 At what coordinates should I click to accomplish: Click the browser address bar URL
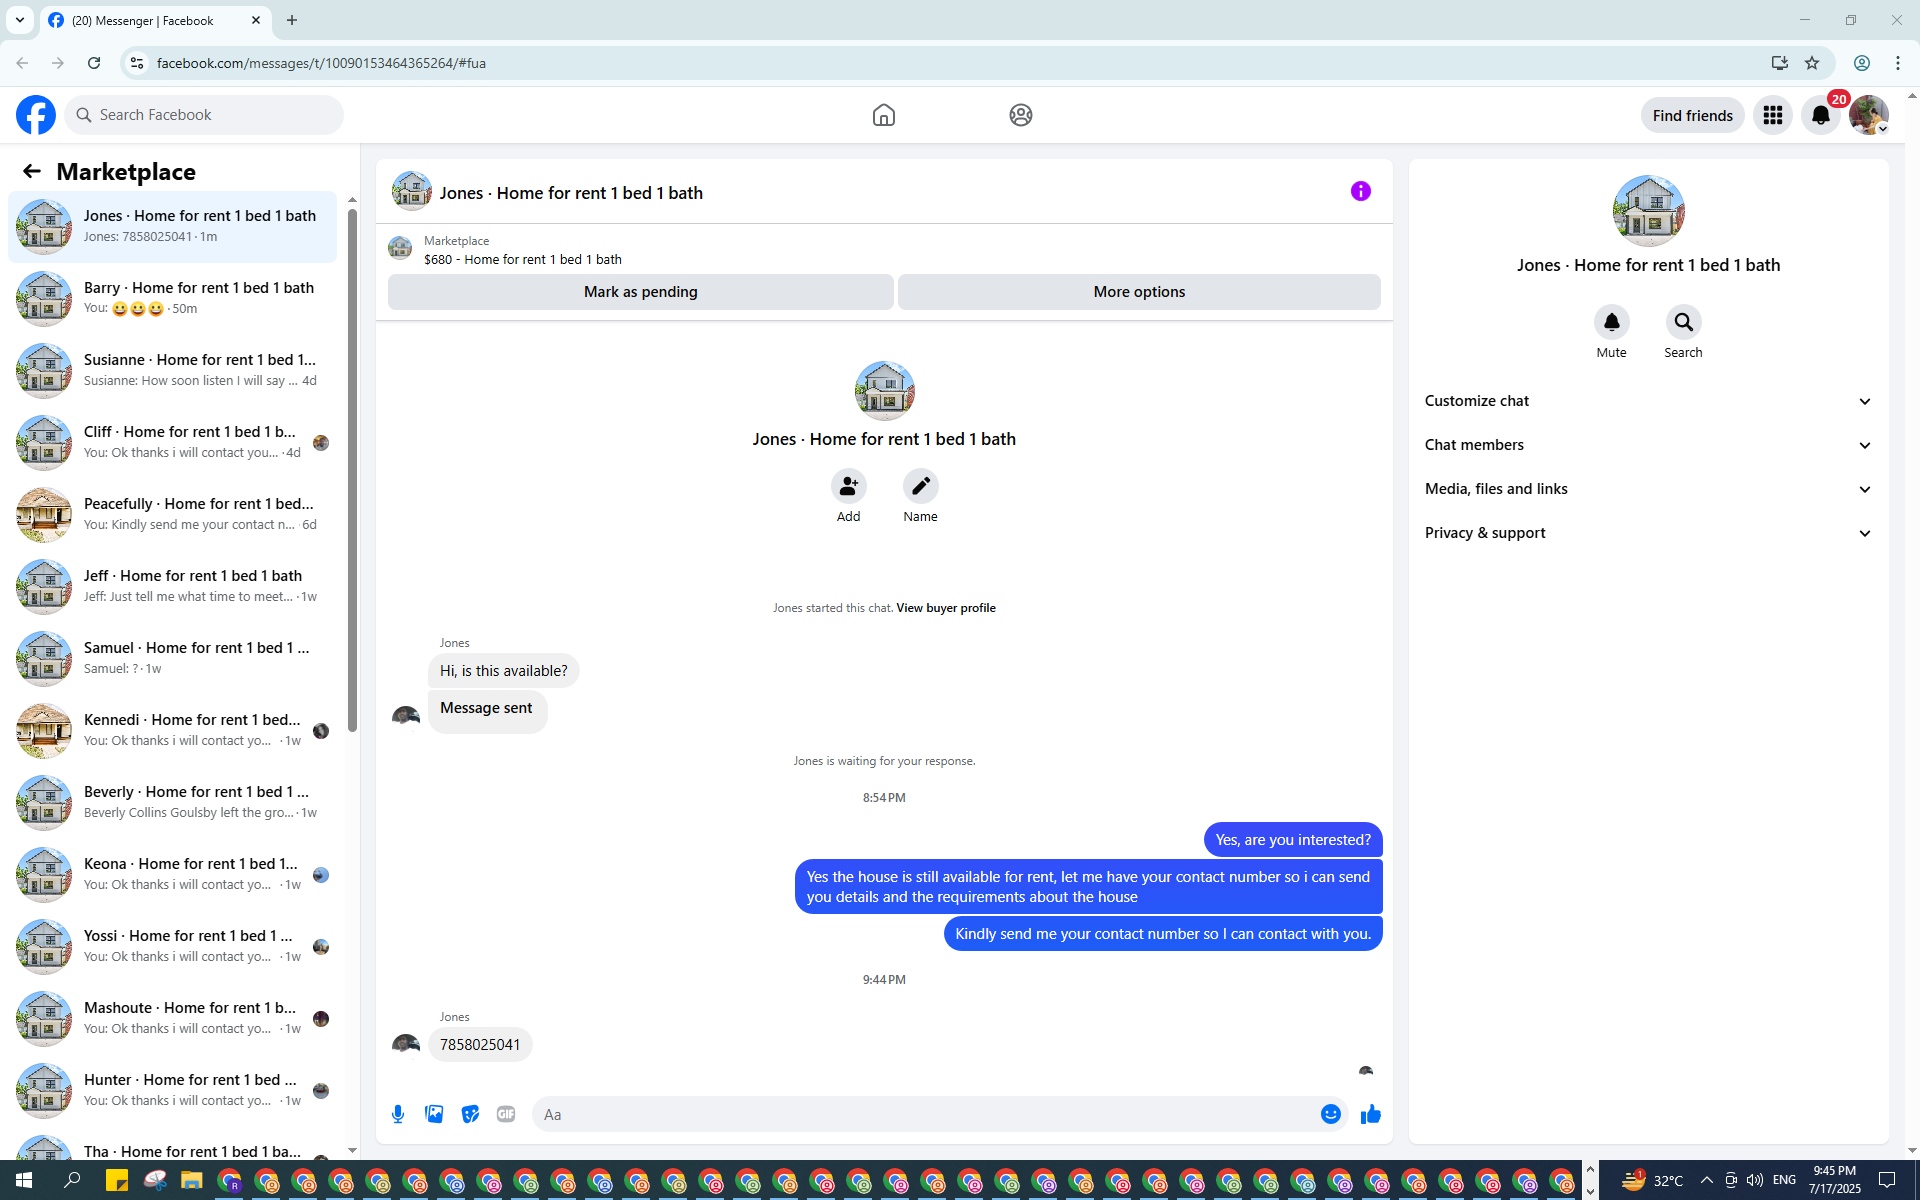pyautogui.click(x=322, y=63)
